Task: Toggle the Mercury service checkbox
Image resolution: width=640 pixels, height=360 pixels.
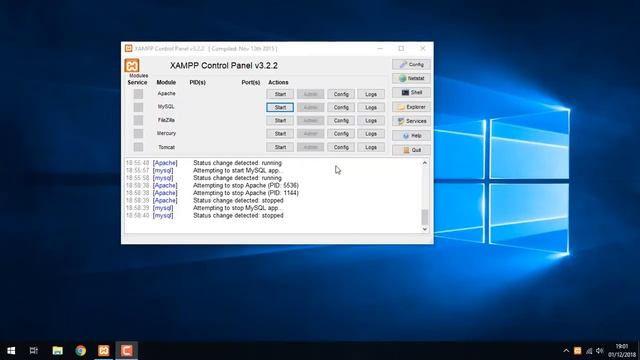Action: pos(138,133)
